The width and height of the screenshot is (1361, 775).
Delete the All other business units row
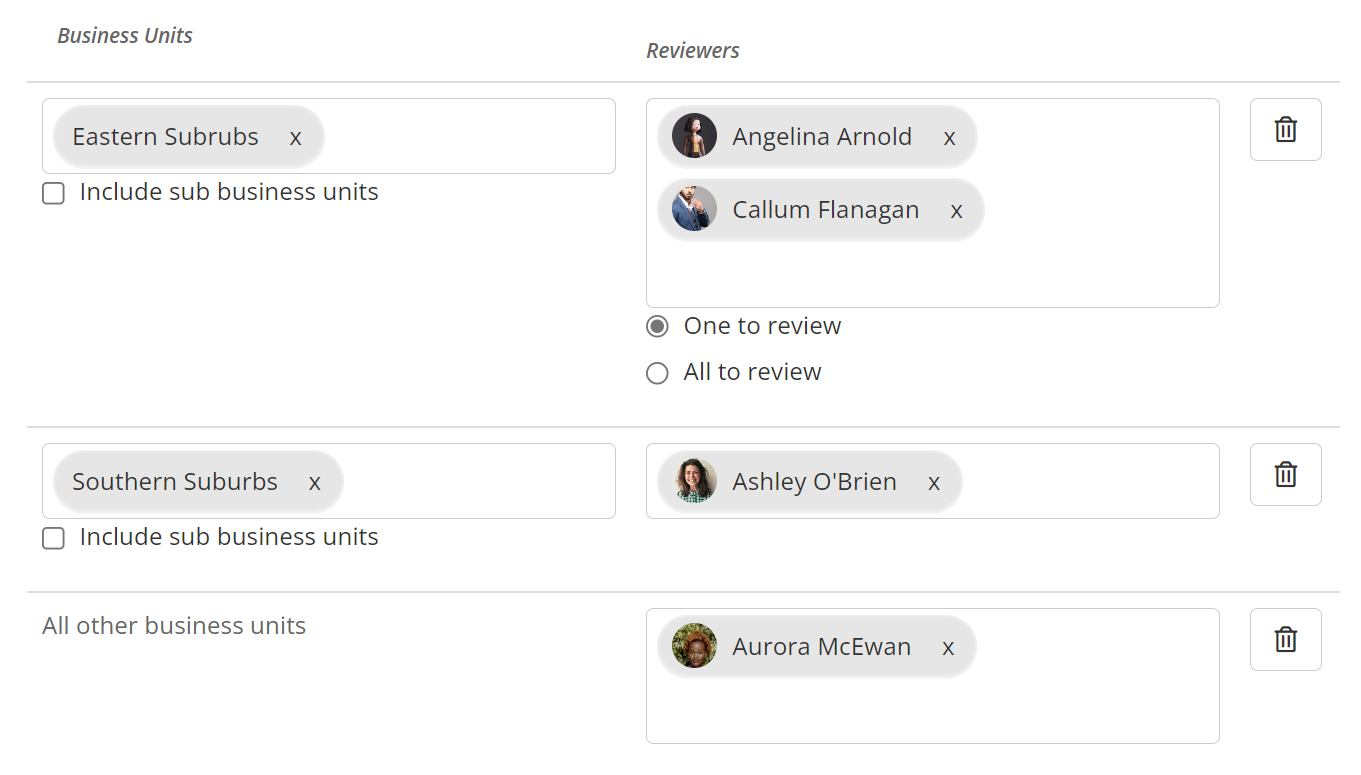click(1285, 639)
